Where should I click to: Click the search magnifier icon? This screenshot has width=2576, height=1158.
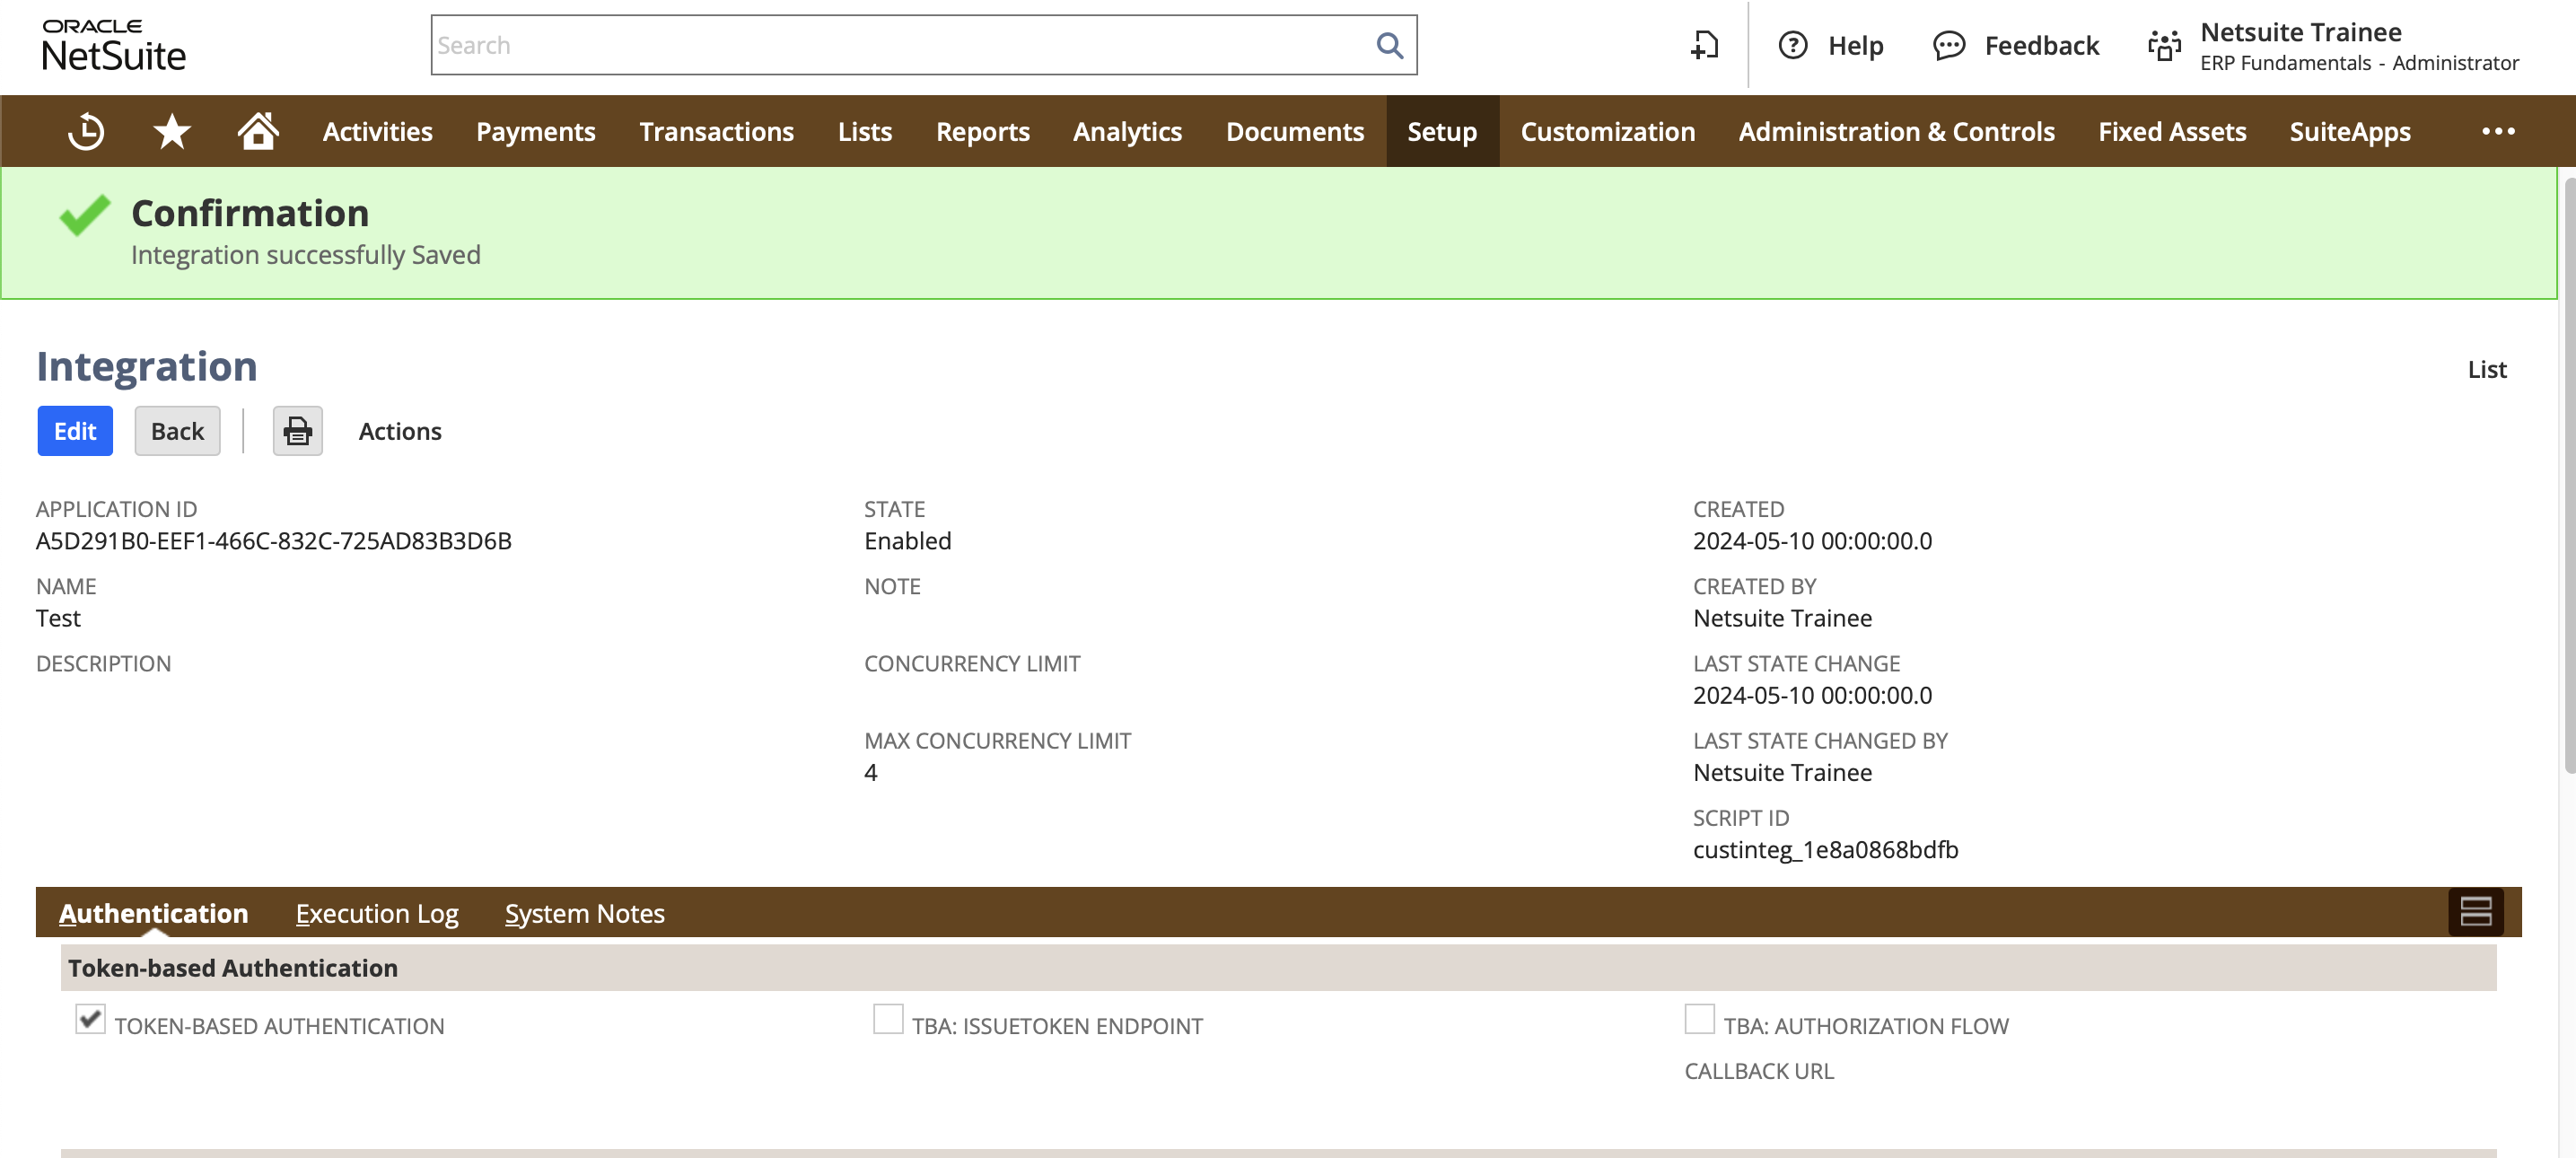1389,45
